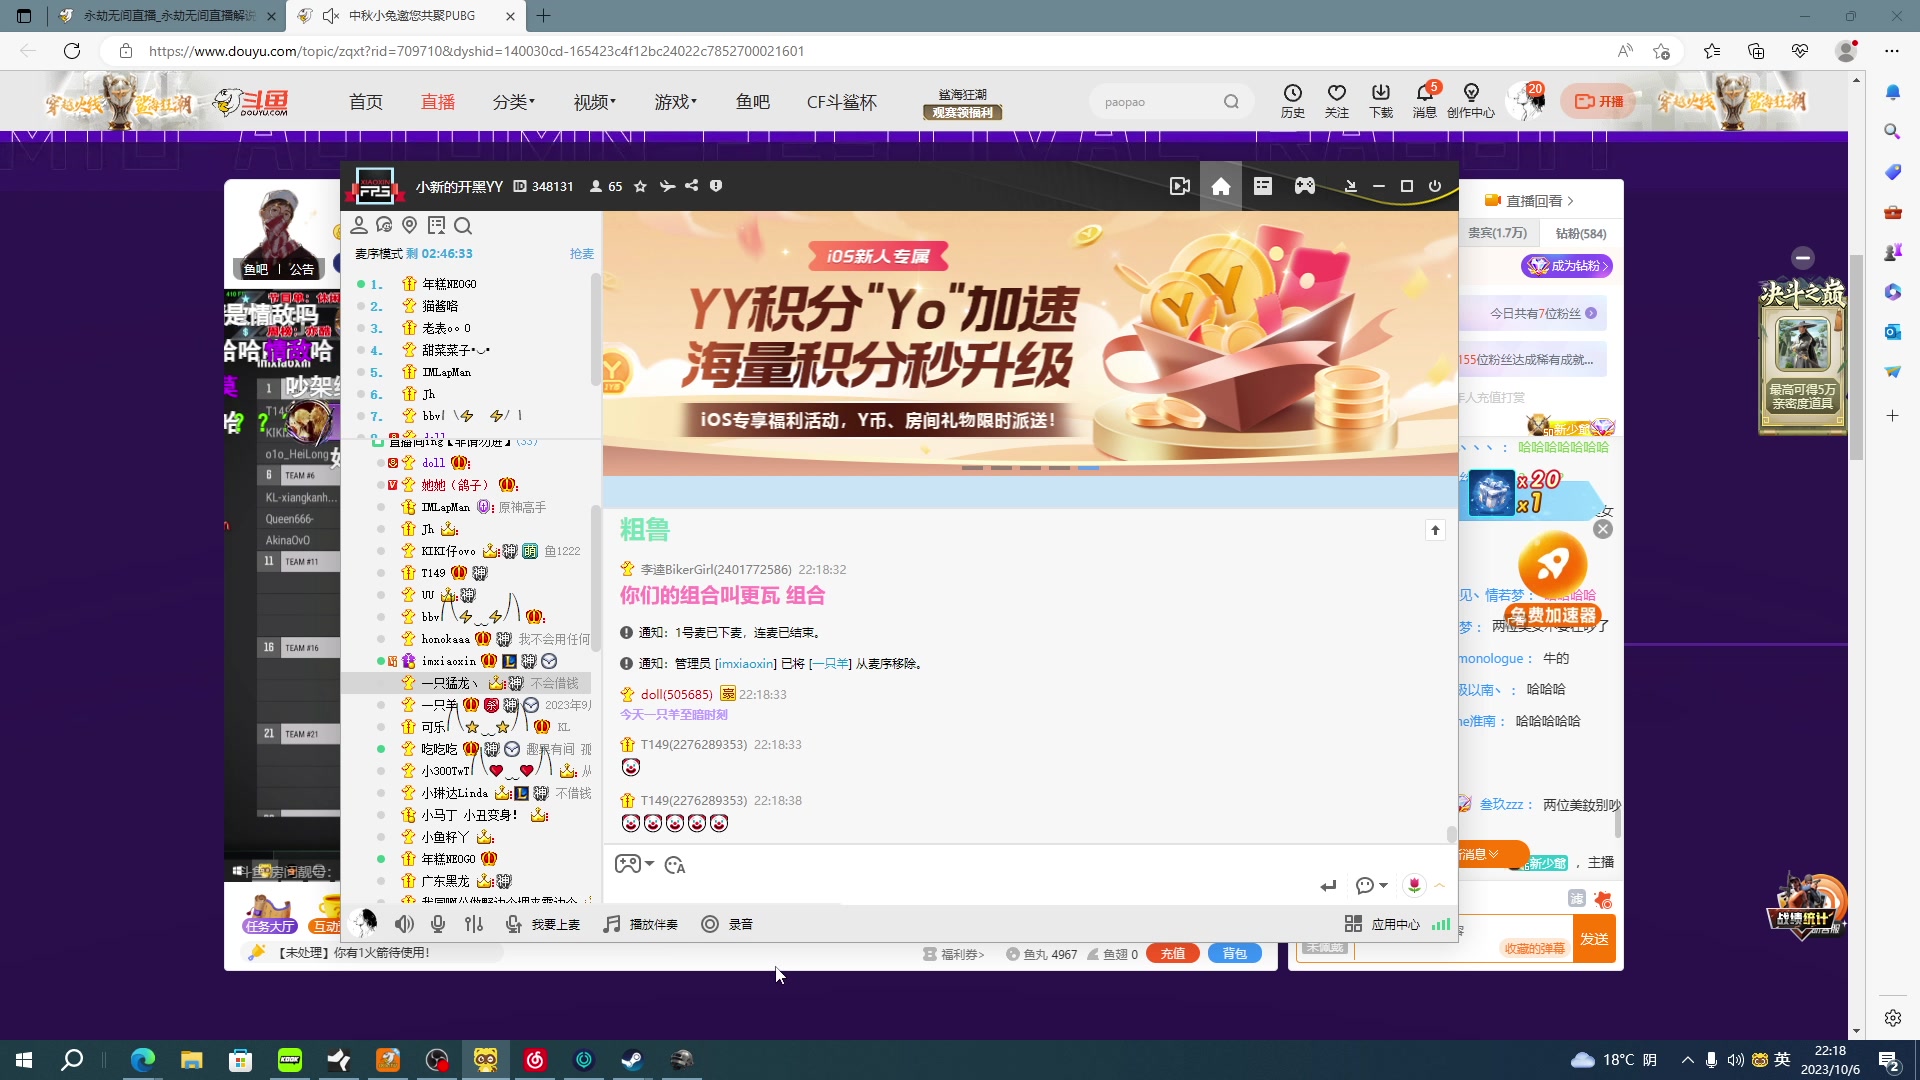Click the emoji text-style icon in chat input
This screenshot has height=1080, width=1920.
675,865
